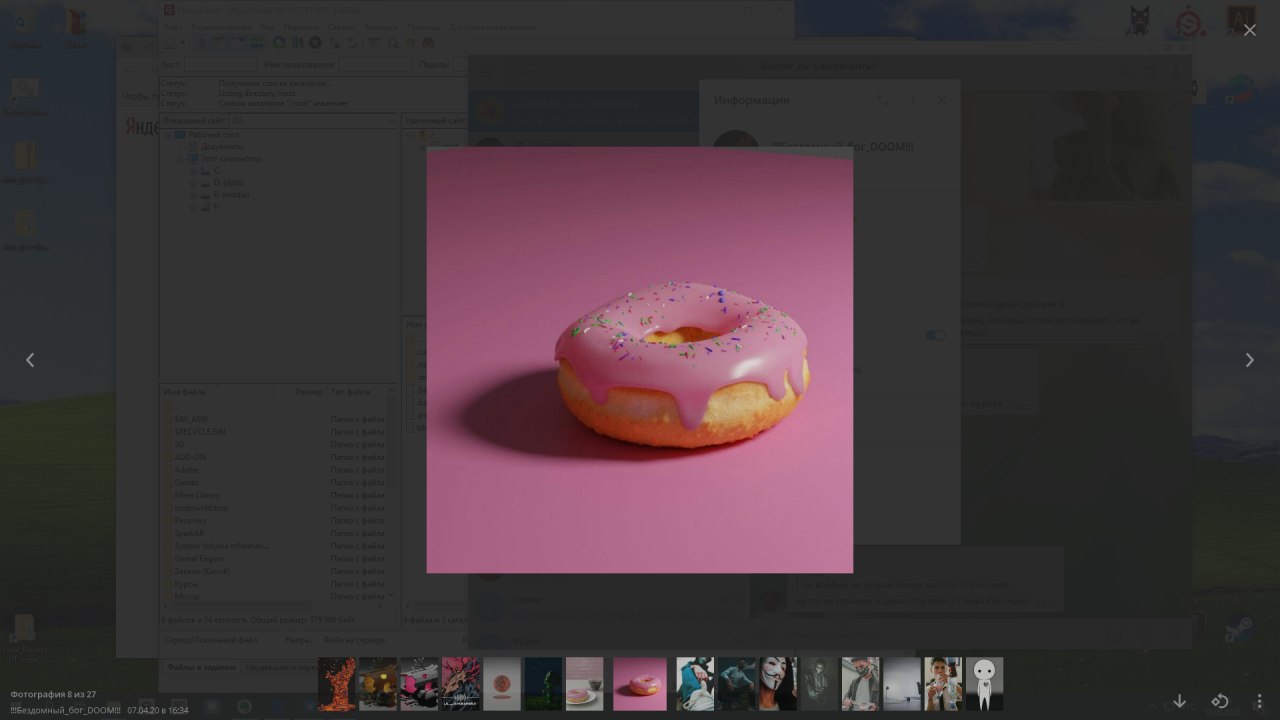Go to the previous photo arrow
The height and width of the screenshot is (720, 1280).
[x=30, y=360]
